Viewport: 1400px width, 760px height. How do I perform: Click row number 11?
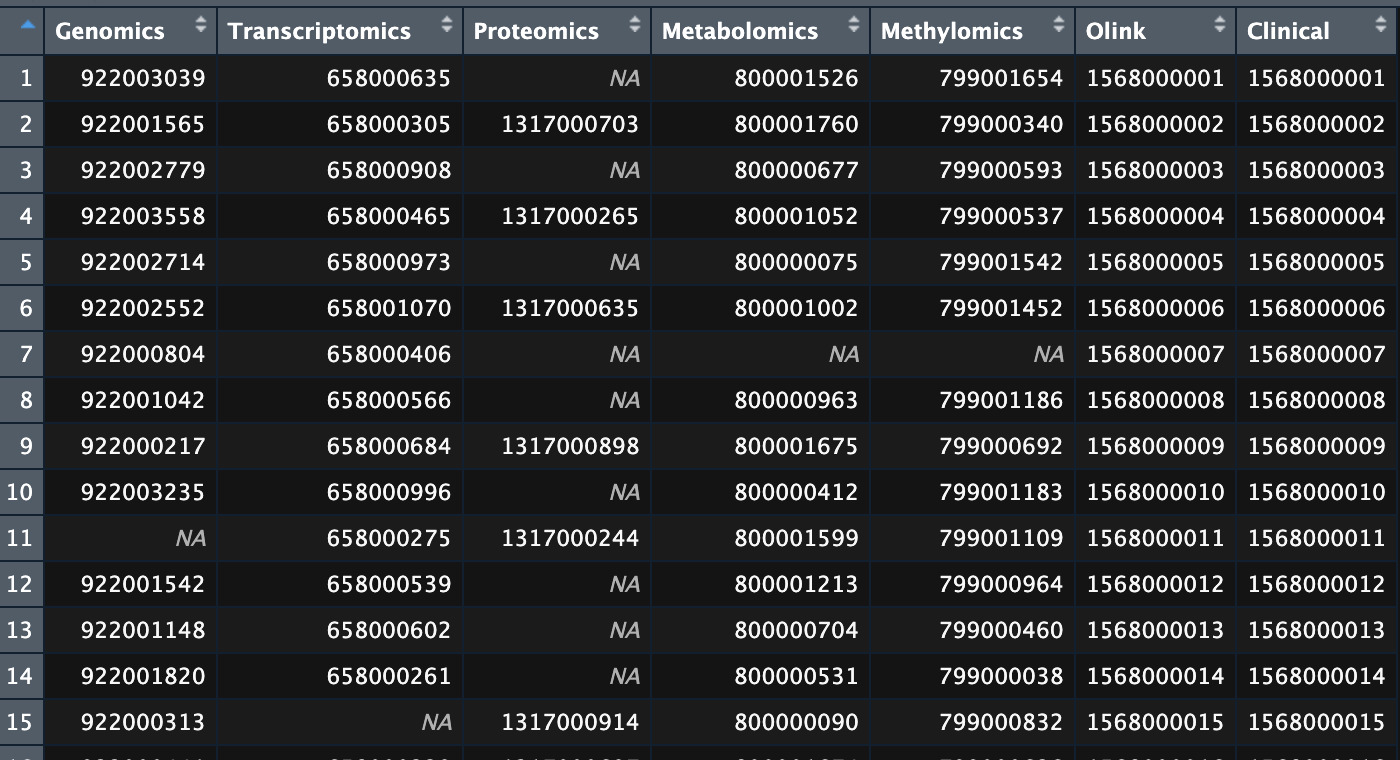[x=20, y=538]
